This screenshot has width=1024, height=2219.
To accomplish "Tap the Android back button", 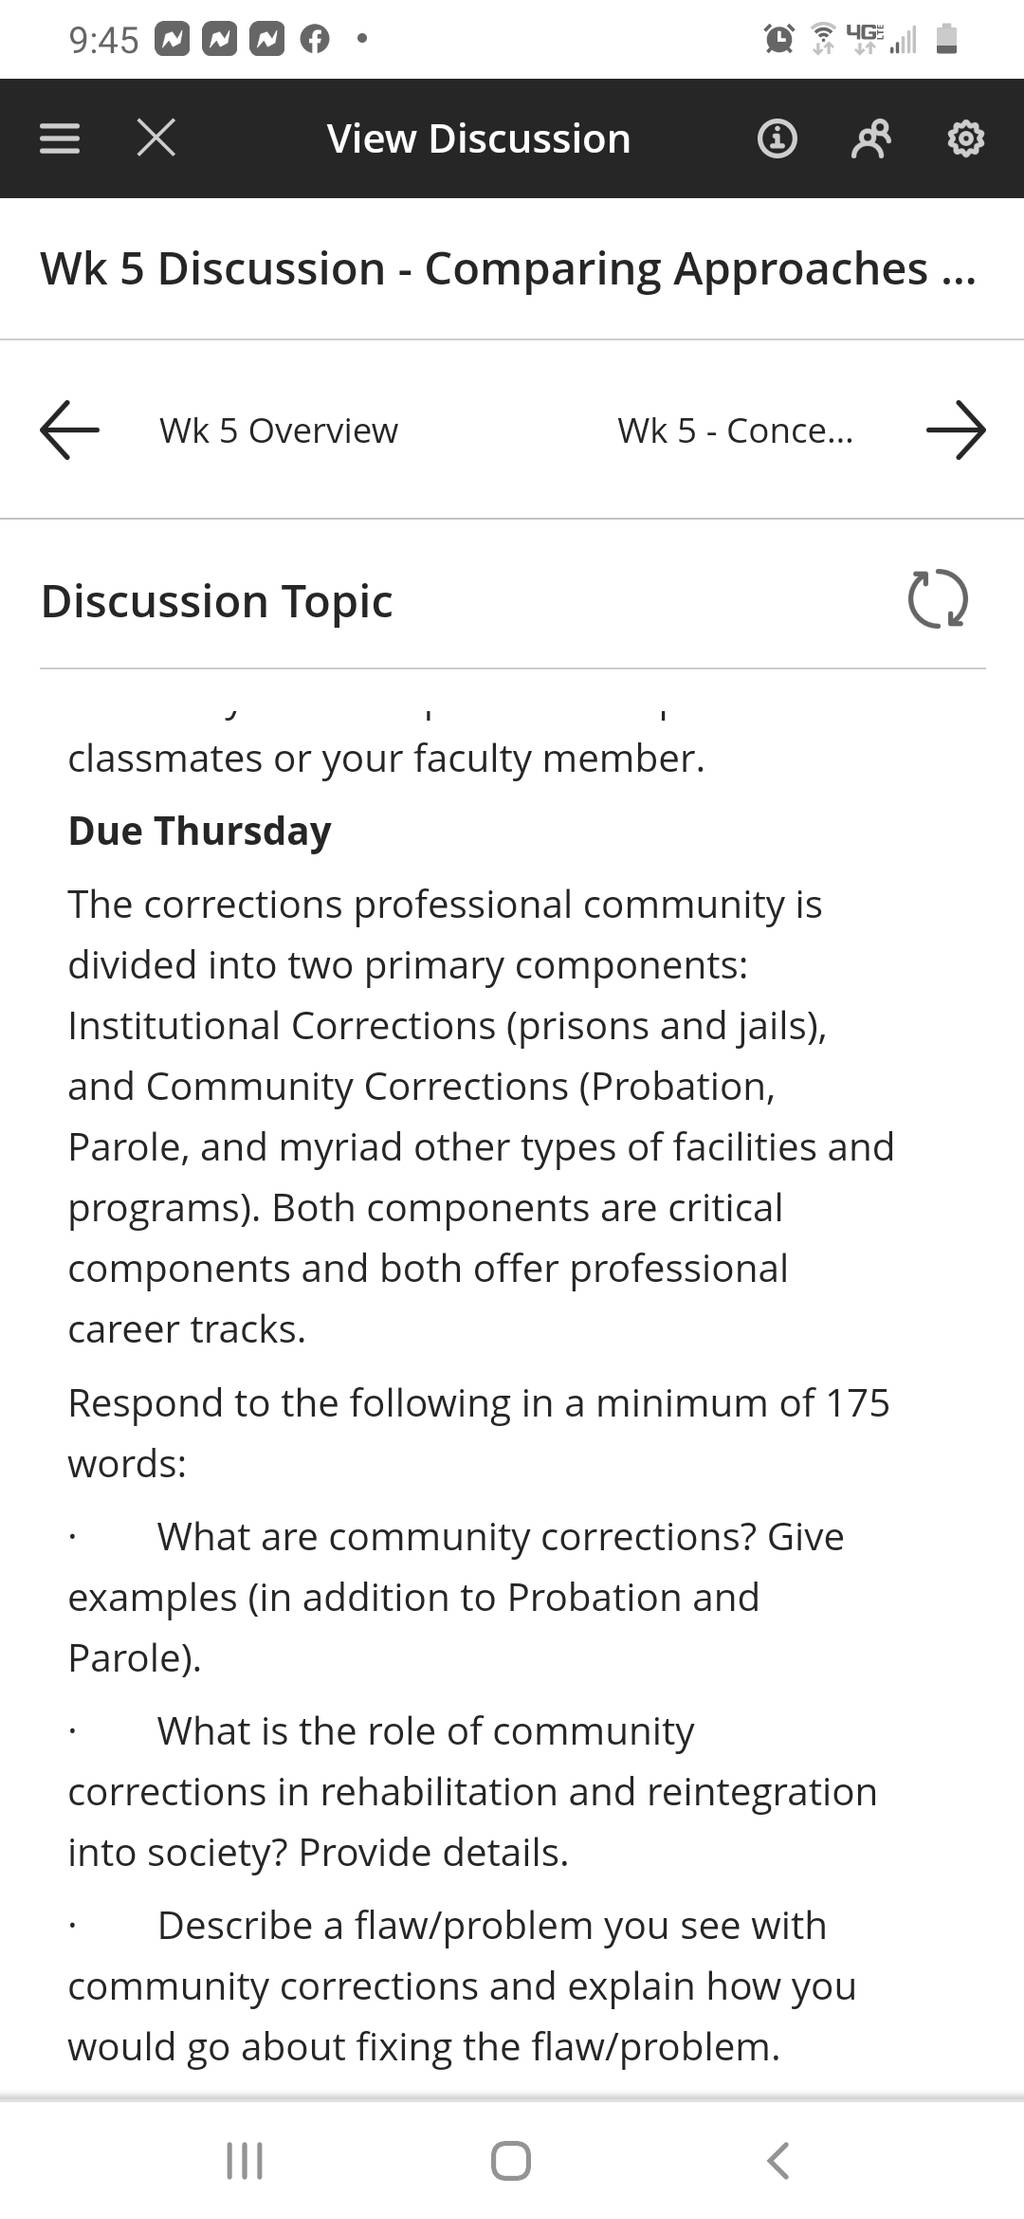I will click(x=777, y=2160).
